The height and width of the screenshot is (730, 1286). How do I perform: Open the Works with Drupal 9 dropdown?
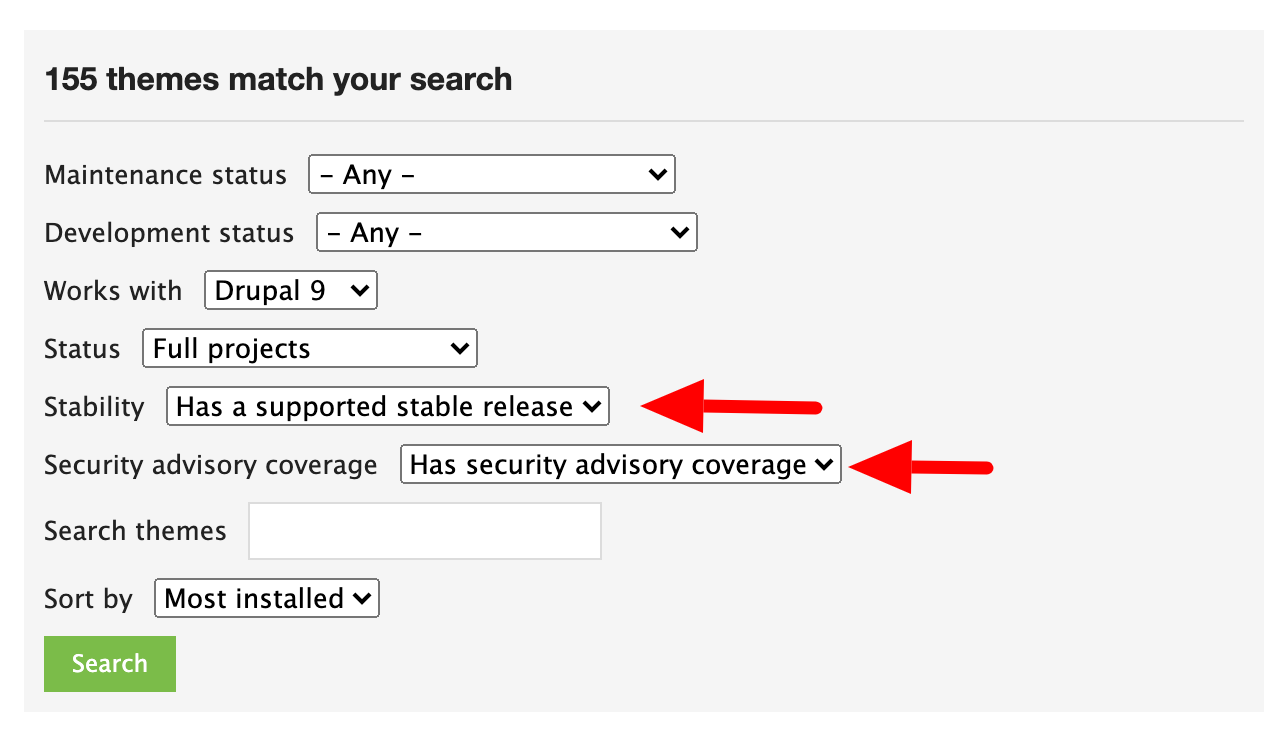(290, 290)
